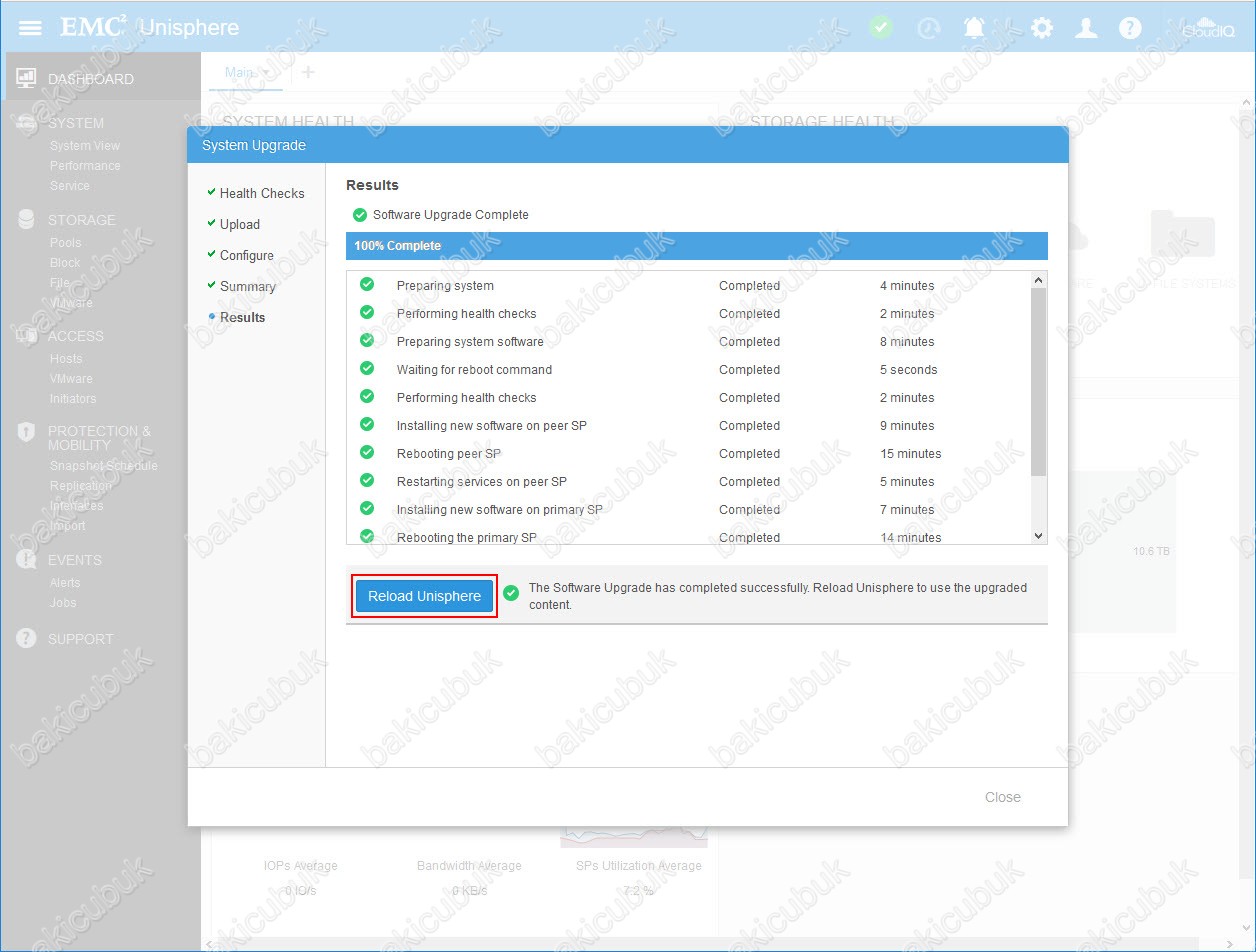Viewport: 1256px width, 952px height.
Task: Open Replication in sidebar
Action: [x=81, y=486]
